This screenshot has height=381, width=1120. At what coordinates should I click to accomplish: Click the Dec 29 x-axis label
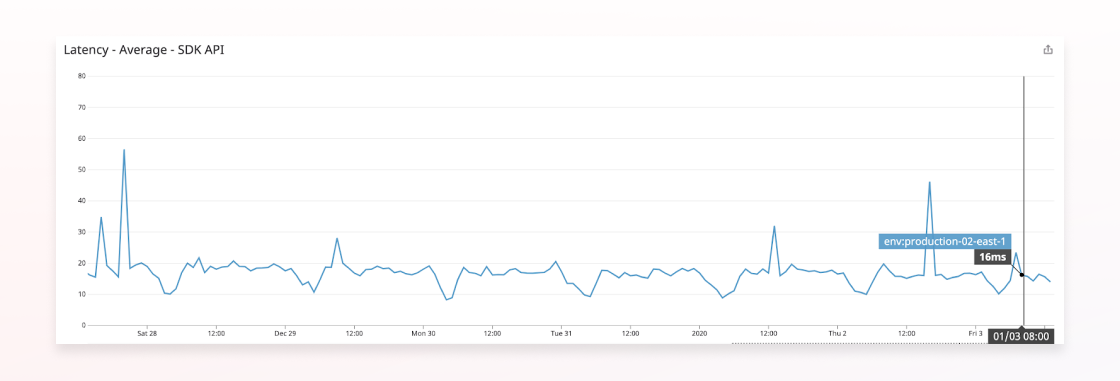point(285,334)
